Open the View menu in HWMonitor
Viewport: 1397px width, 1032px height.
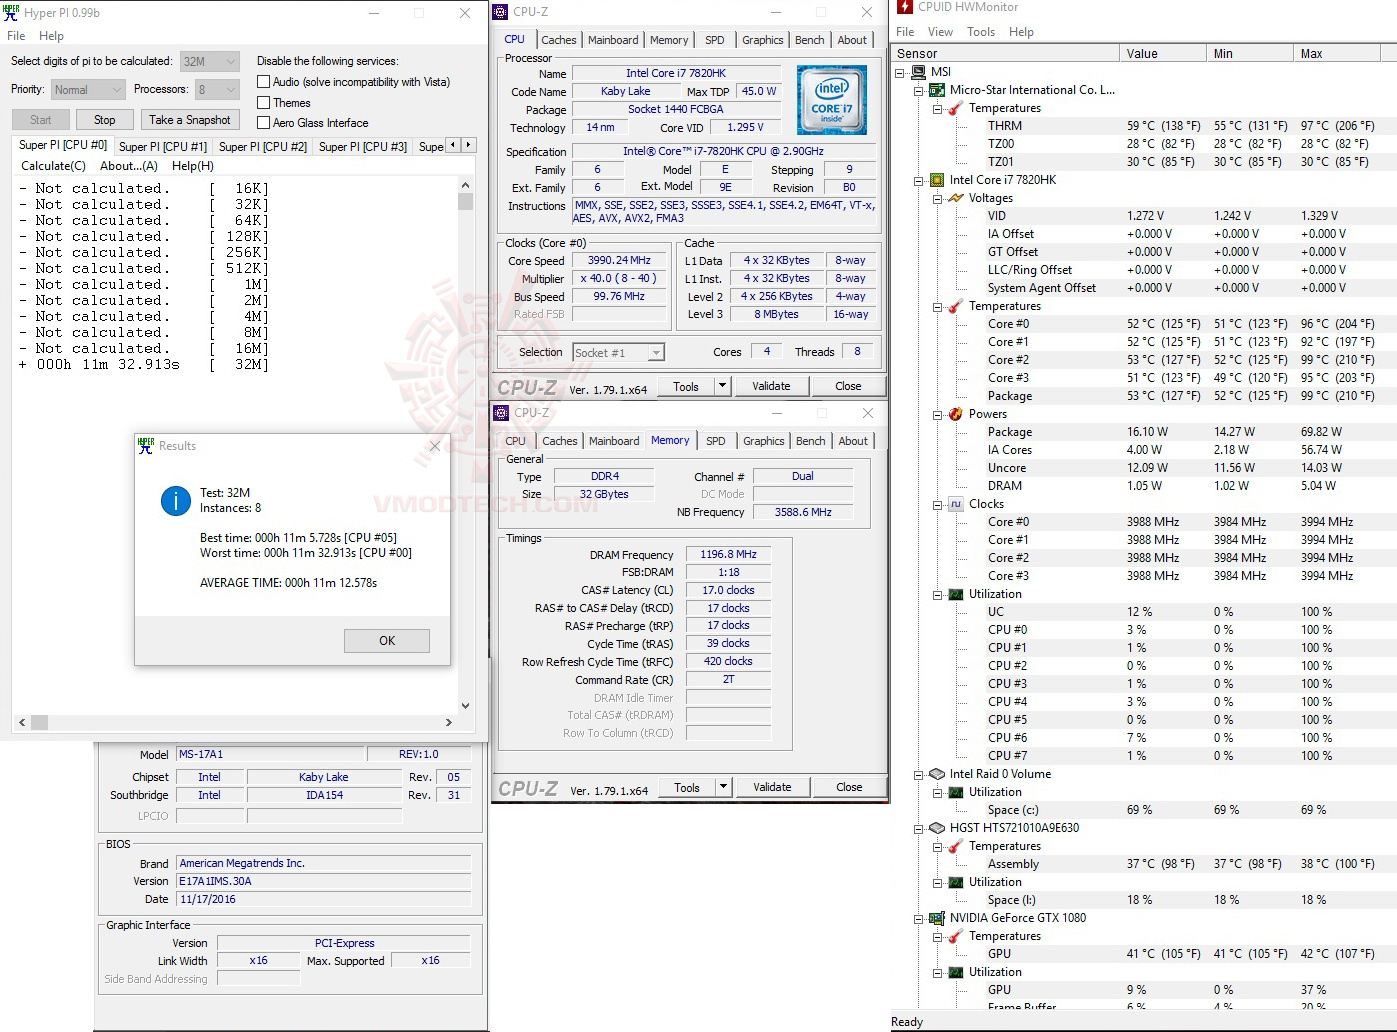coord(940,31)
